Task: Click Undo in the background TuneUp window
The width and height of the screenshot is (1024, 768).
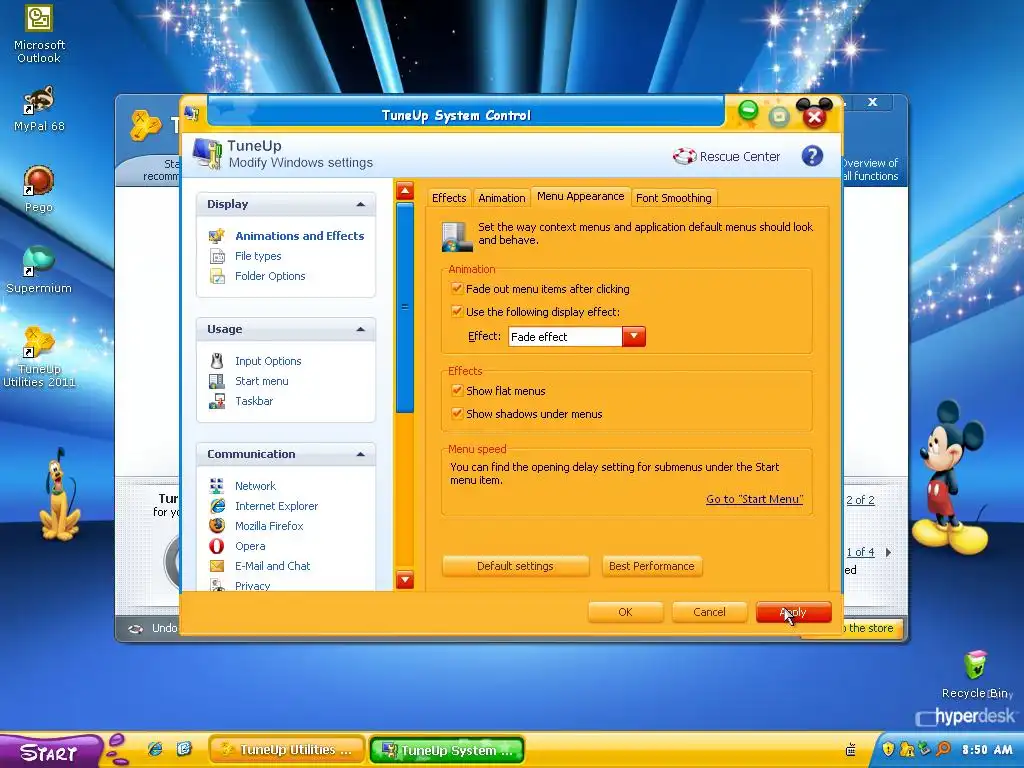Action: click(164, 628)
